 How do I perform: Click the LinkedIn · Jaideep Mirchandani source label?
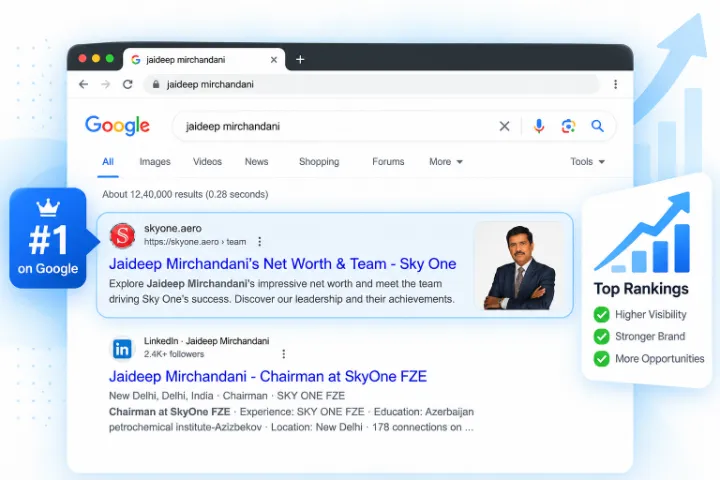point(207,341)
